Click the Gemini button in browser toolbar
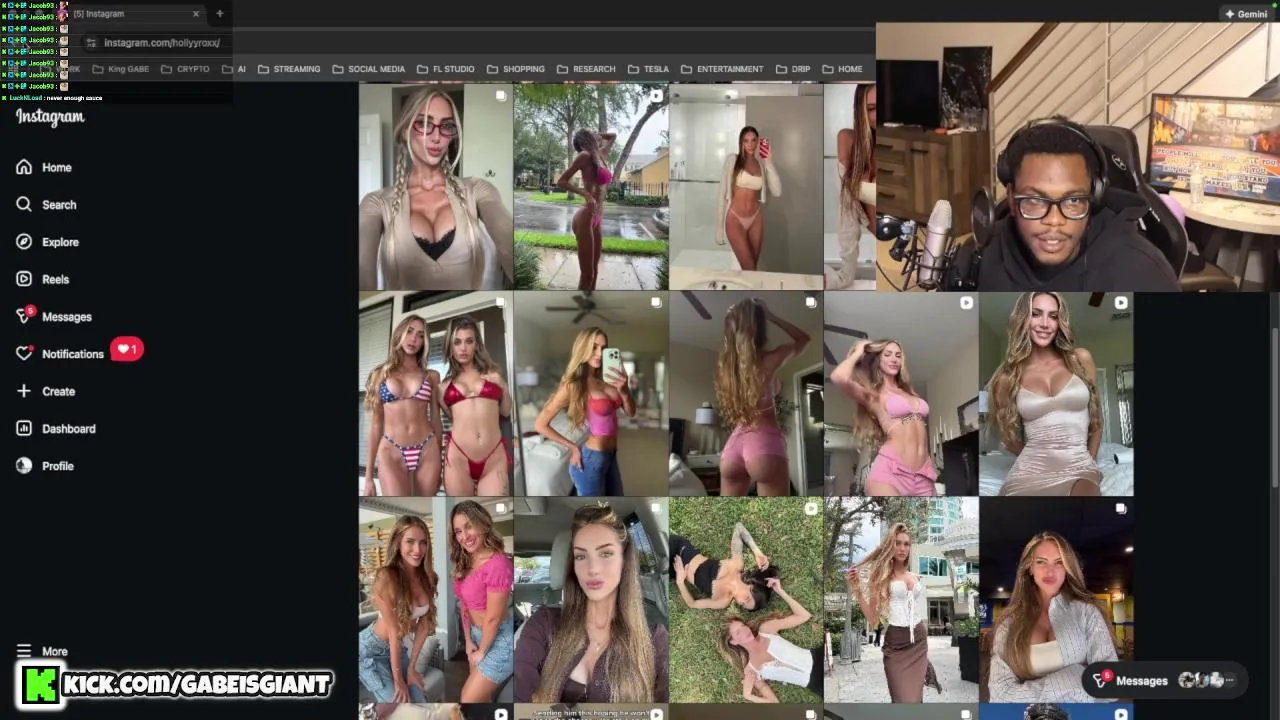 click(x=1246, y=14)
